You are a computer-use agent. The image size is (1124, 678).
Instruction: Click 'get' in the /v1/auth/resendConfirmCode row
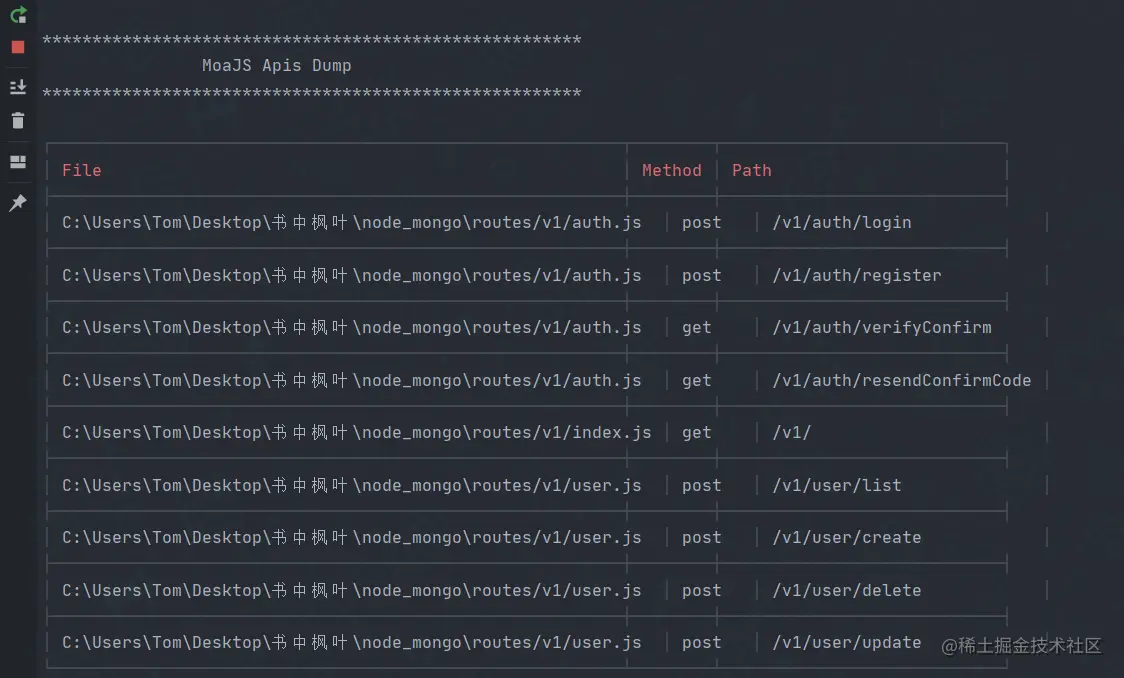pyautogui.click(x=696, y=381)
